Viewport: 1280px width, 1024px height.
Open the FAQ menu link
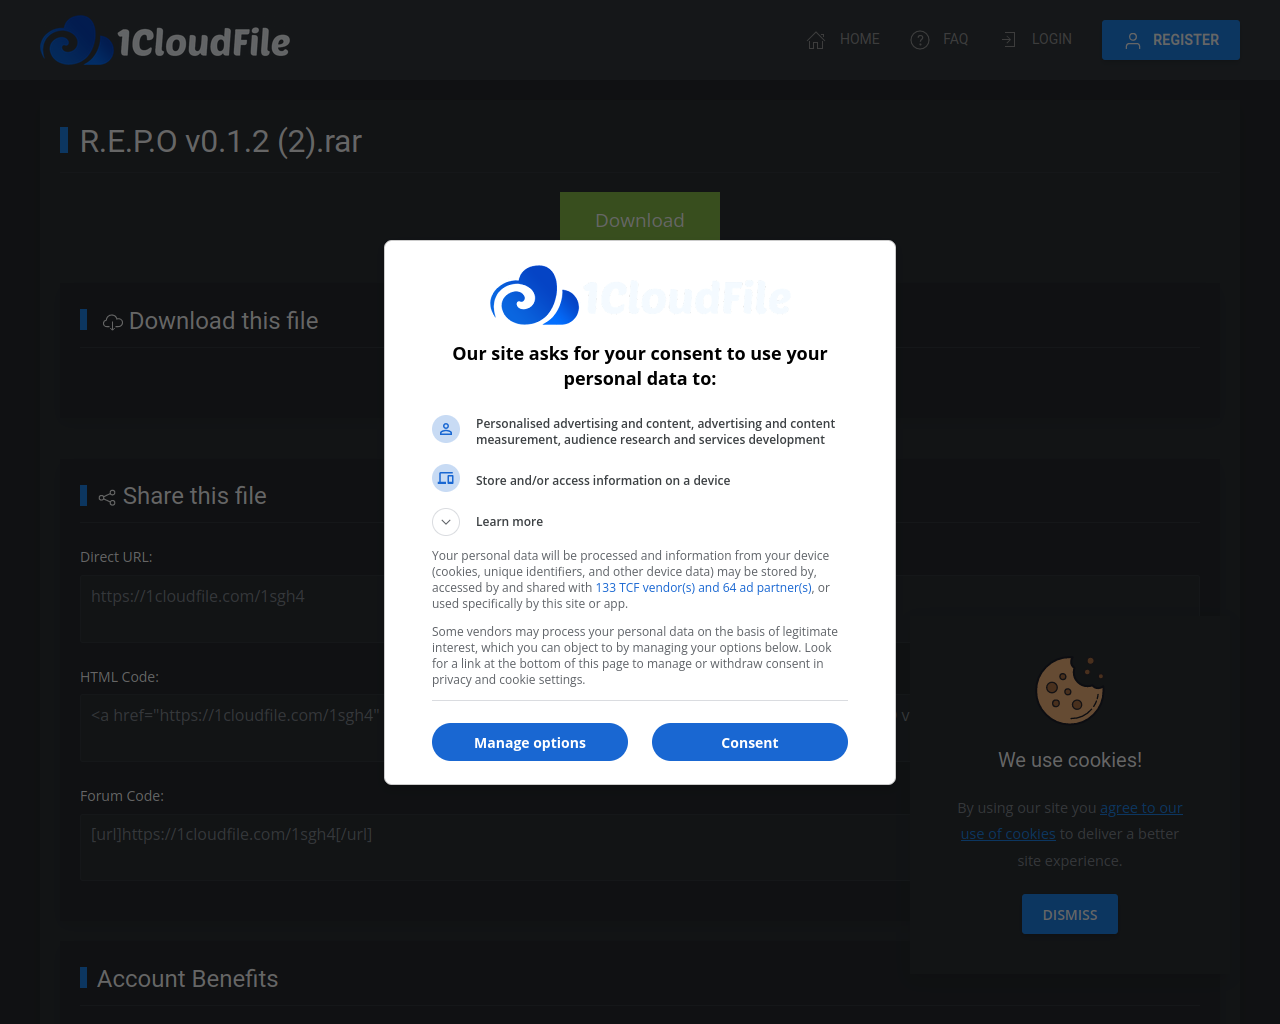point(955,39)
